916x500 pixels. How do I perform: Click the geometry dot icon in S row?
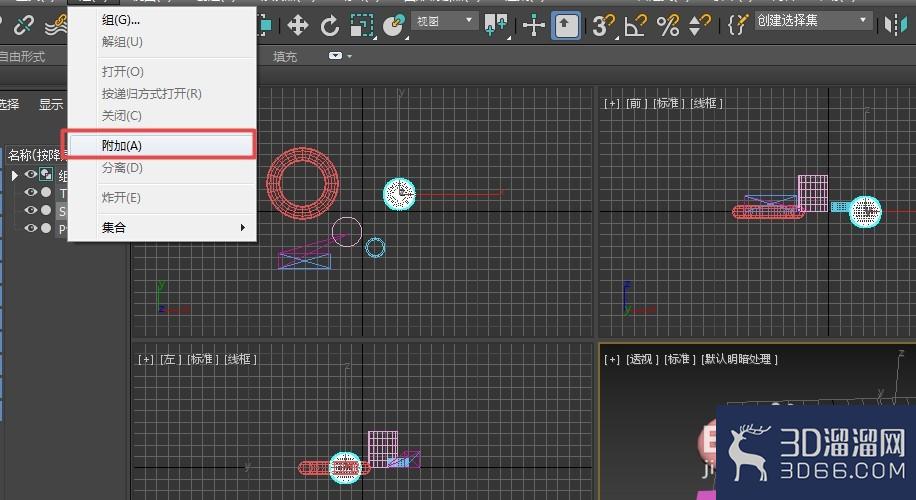pyautogui.click(x=46, y=211)
